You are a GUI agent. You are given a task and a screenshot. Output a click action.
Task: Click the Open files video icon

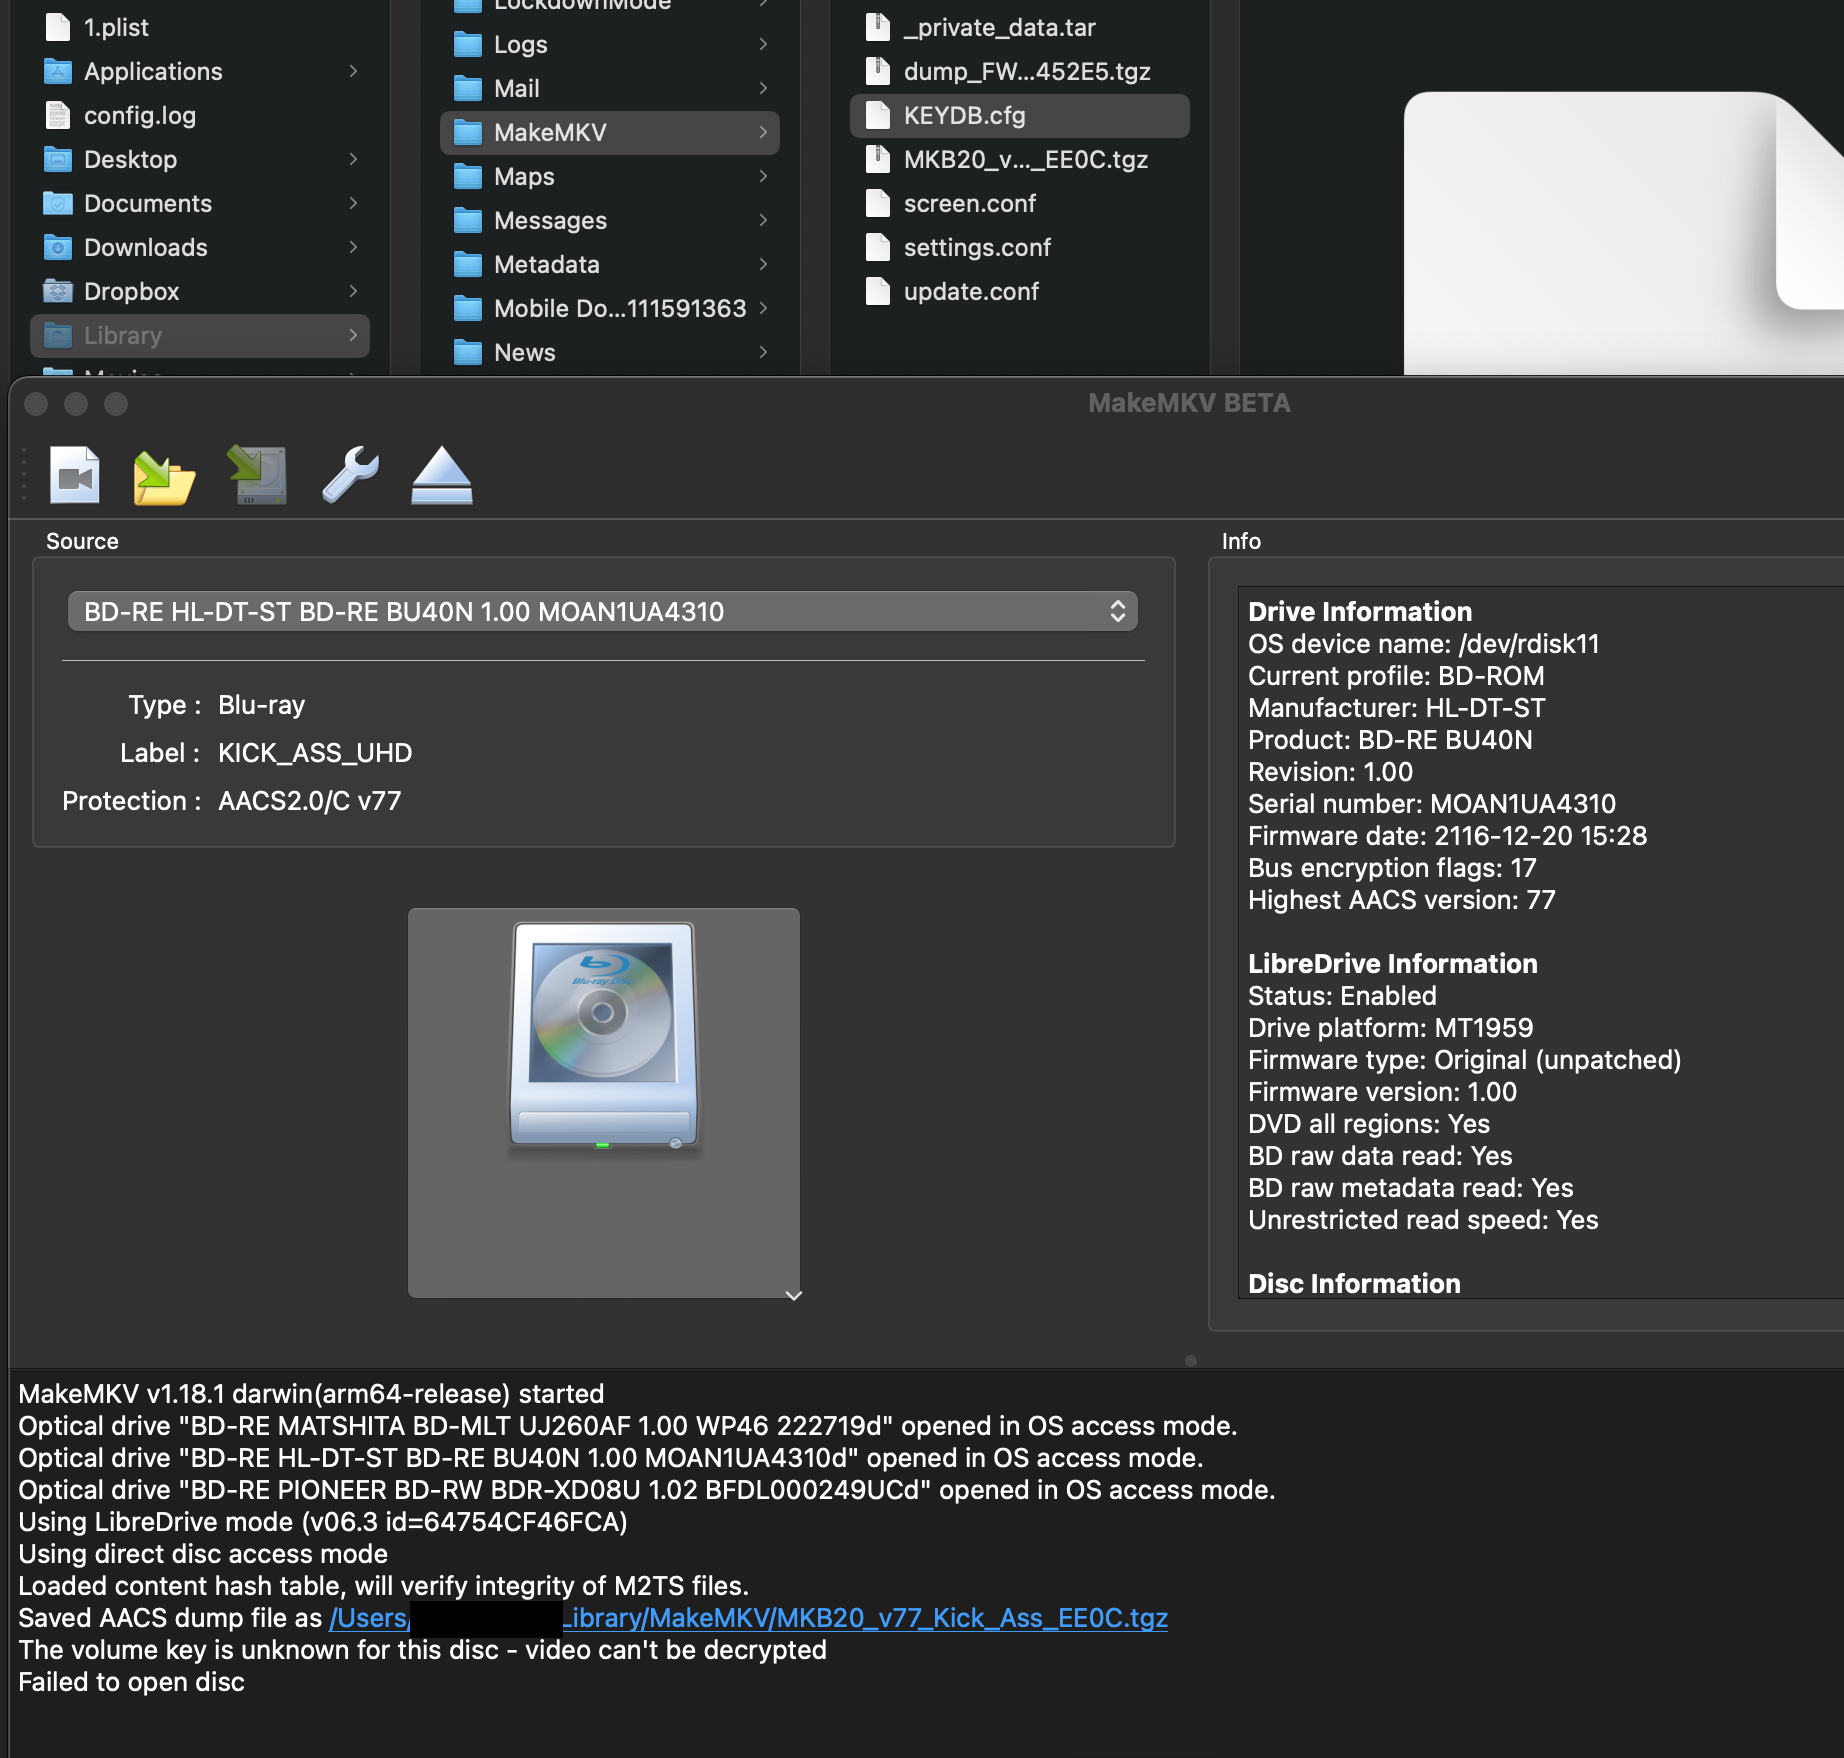pyautogui.click(x=75, y=475)
